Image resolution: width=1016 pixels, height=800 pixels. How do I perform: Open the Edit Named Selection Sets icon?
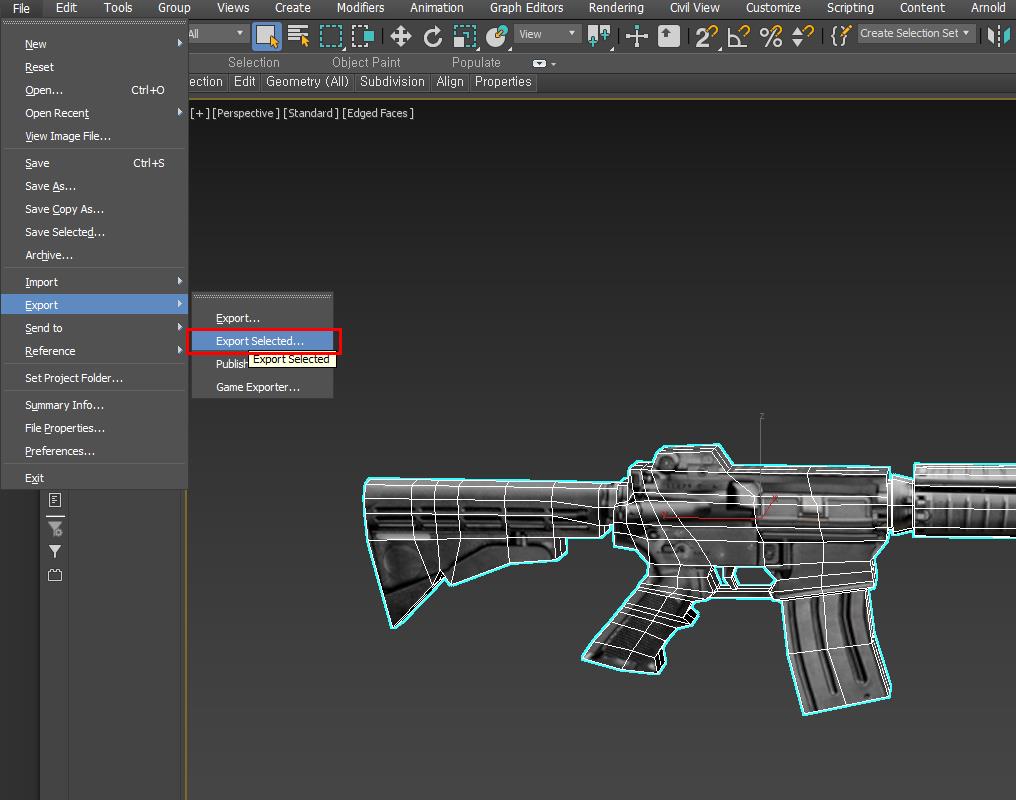tap(841, 35)
